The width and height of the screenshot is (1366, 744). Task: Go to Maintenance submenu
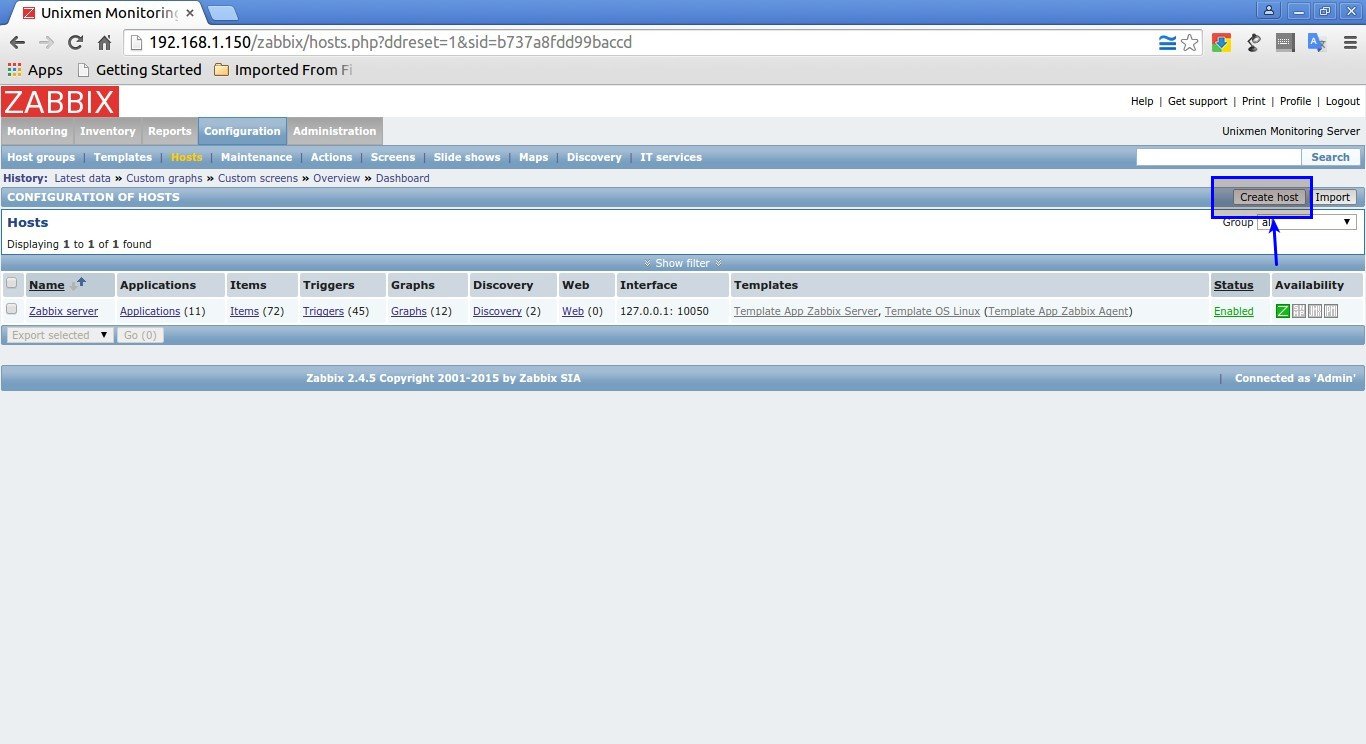coord(257,157)
